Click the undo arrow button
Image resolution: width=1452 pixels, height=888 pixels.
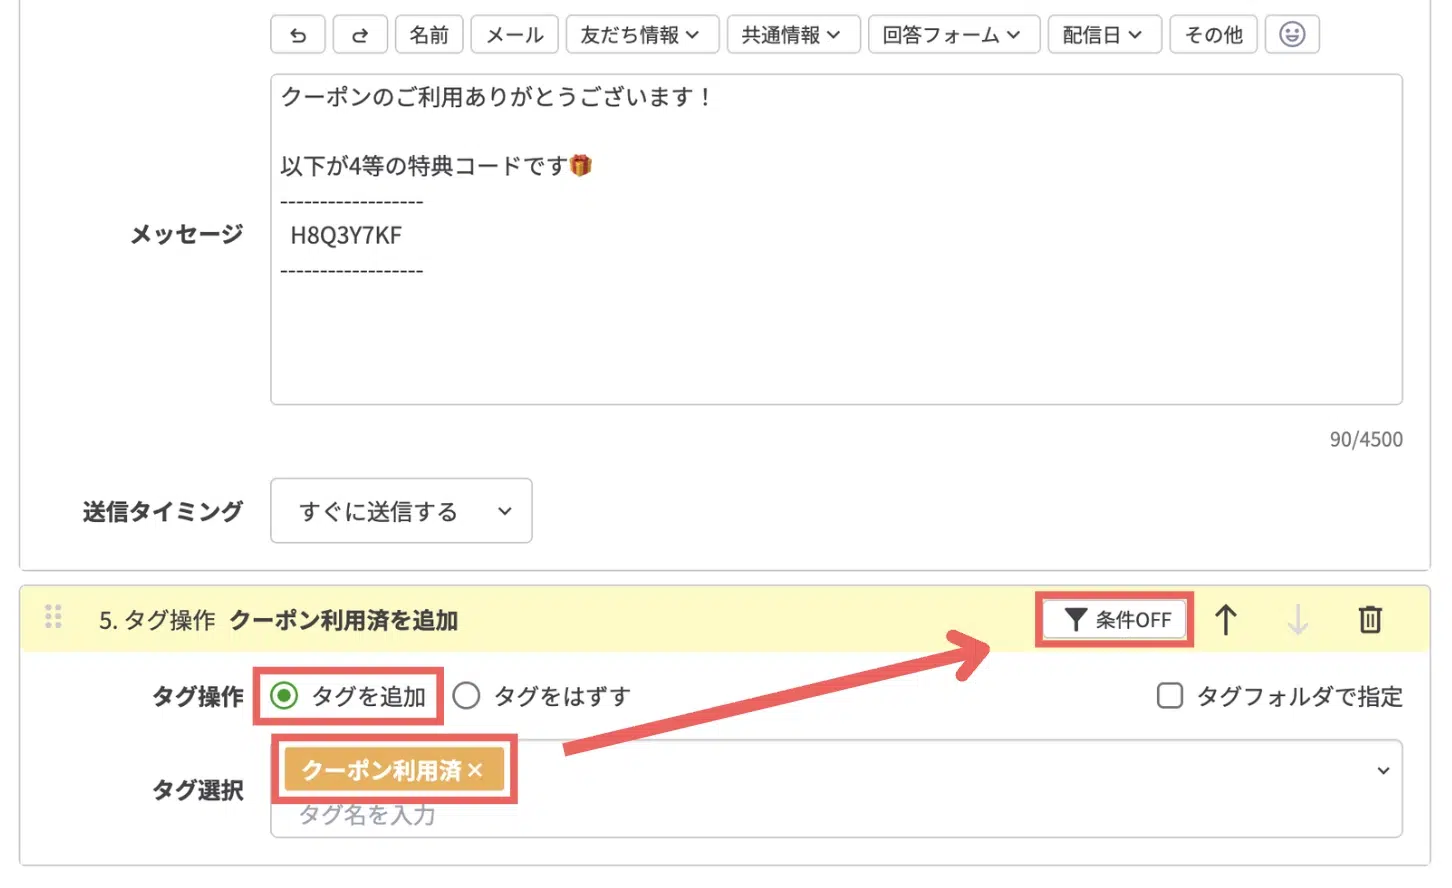pyautogui.click(x=298, y=35)
